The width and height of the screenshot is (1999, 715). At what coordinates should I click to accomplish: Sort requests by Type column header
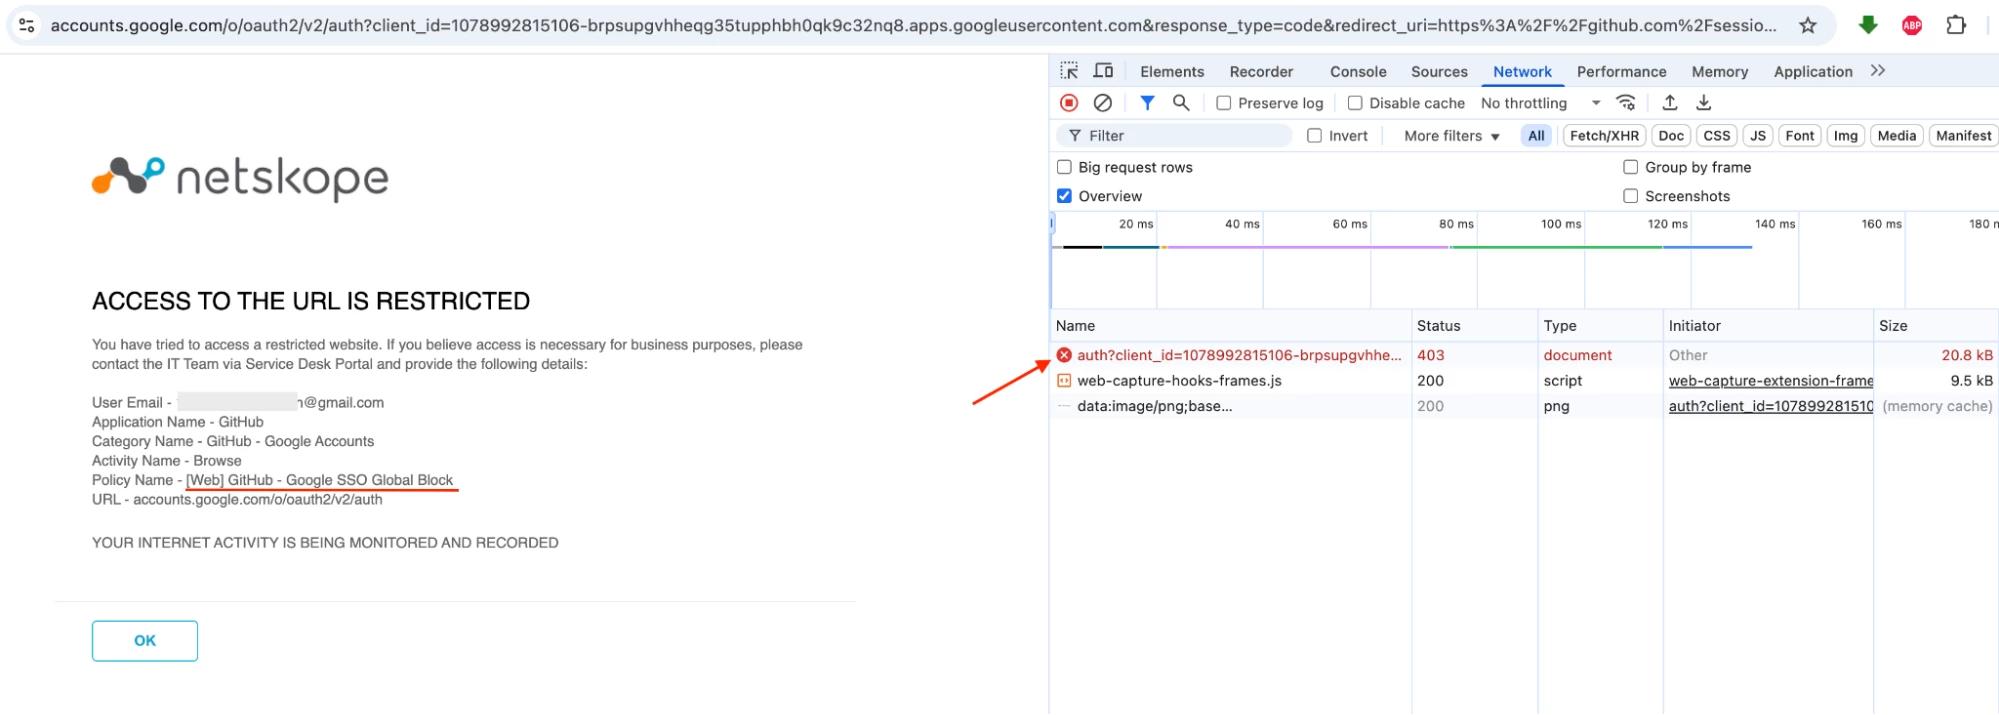click(1600, 326)
